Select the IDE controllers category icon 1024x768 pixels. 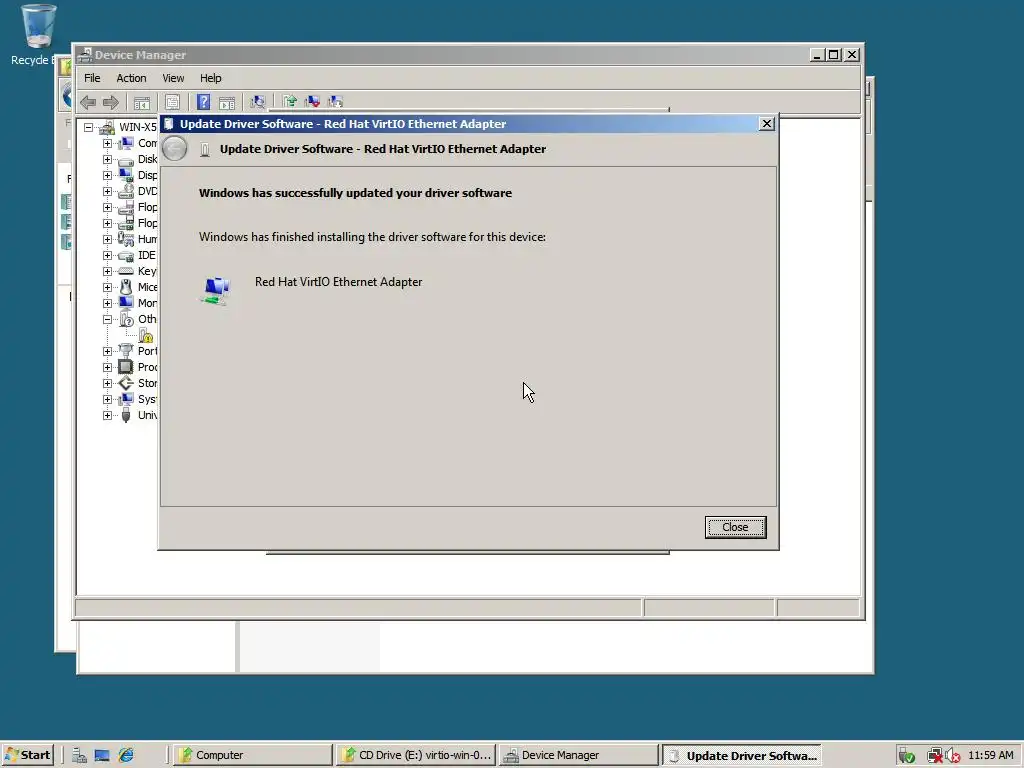[x=126, y=256]
